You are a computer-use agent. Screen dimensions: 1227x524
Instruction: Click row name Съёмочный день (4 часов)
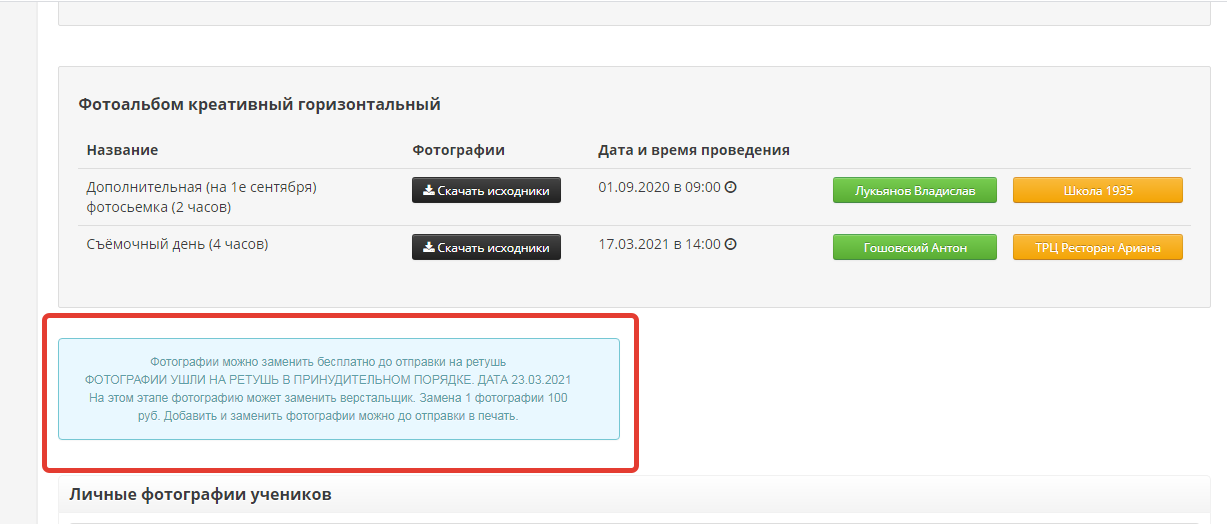[x=177, y=244]
